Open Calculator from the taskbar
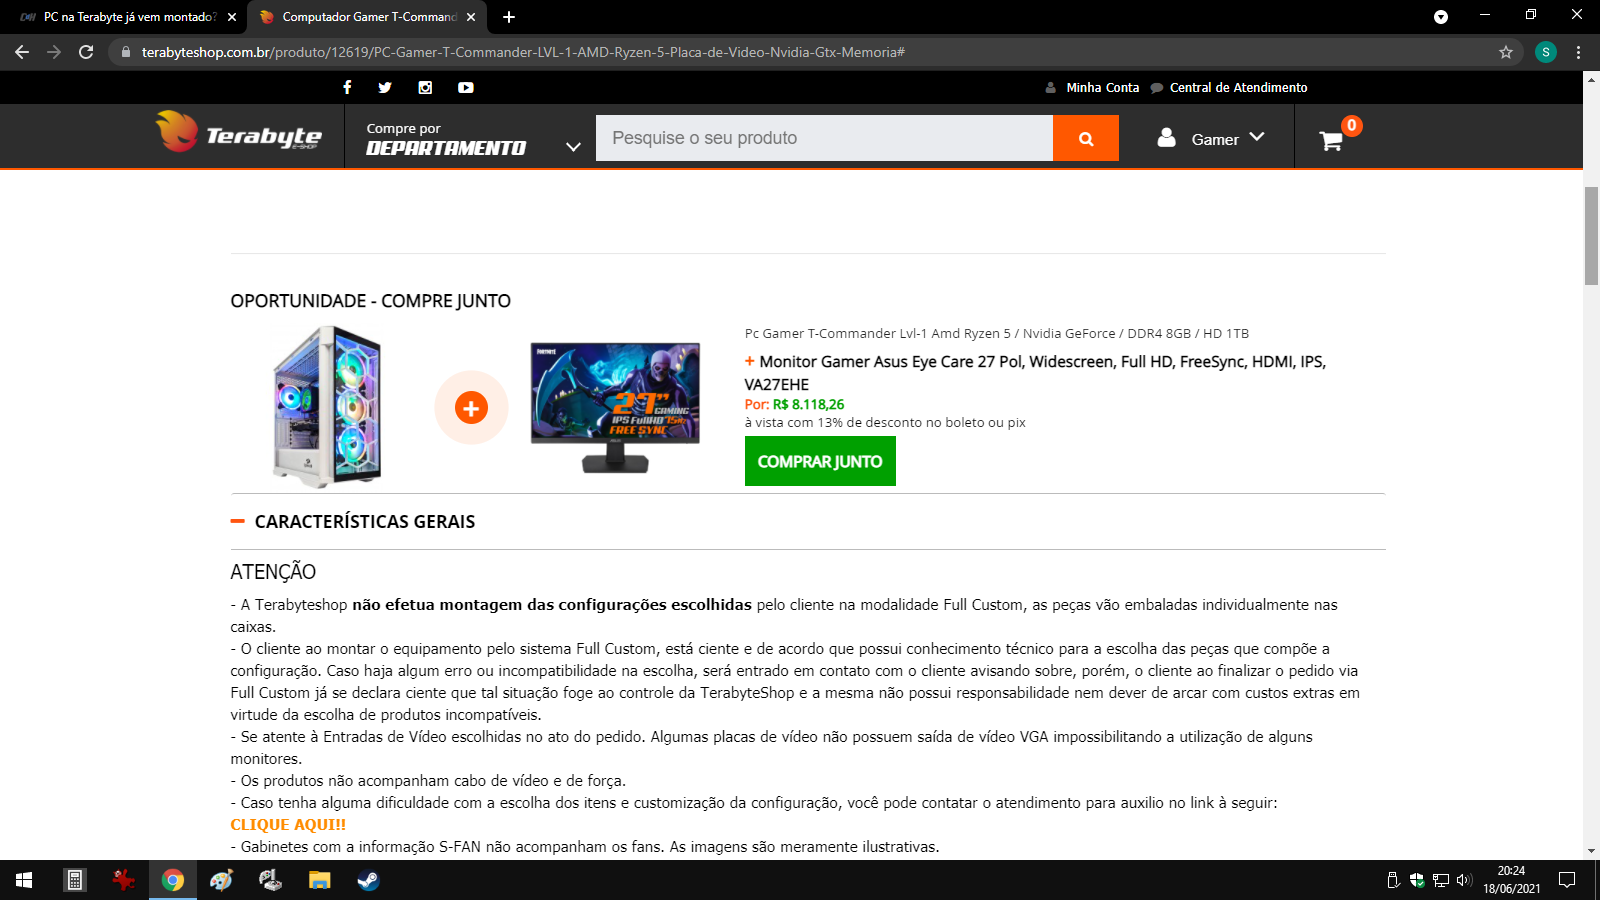Viewport: 1600px width, 900px height. 74,880
